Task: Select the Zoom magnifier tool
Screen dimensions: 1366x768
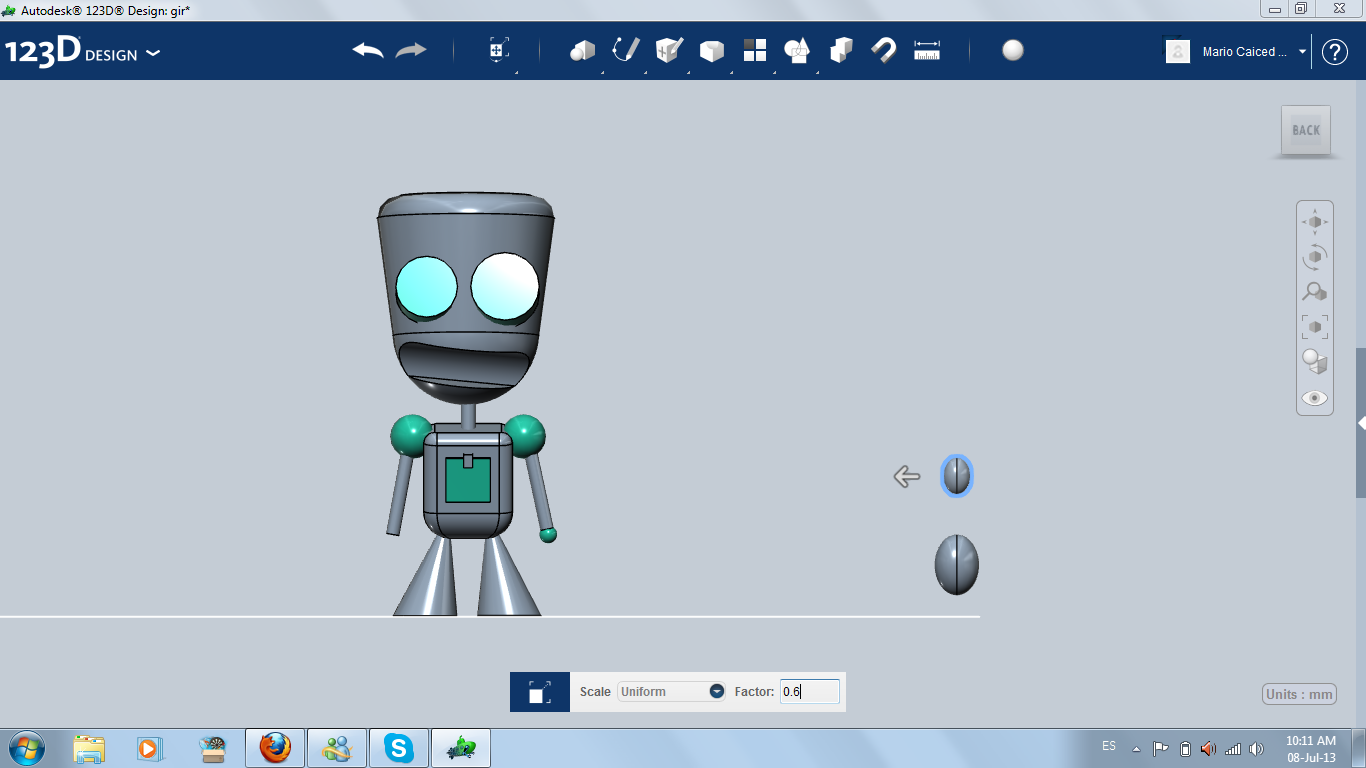Action: tap(1315, 292)
